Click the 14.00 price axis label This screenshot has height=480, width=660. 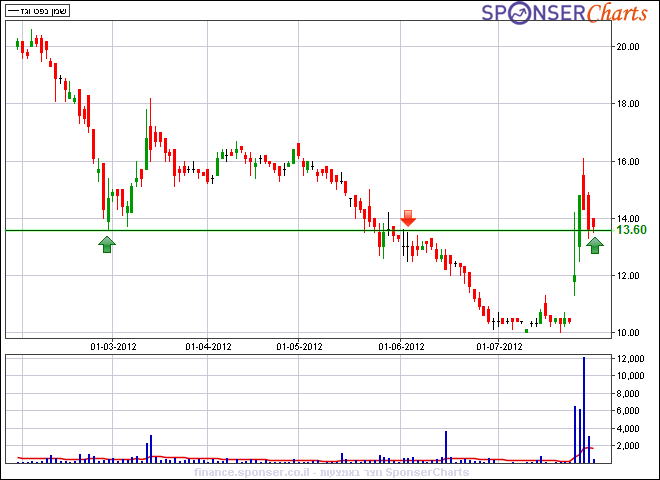click(628, 219)
